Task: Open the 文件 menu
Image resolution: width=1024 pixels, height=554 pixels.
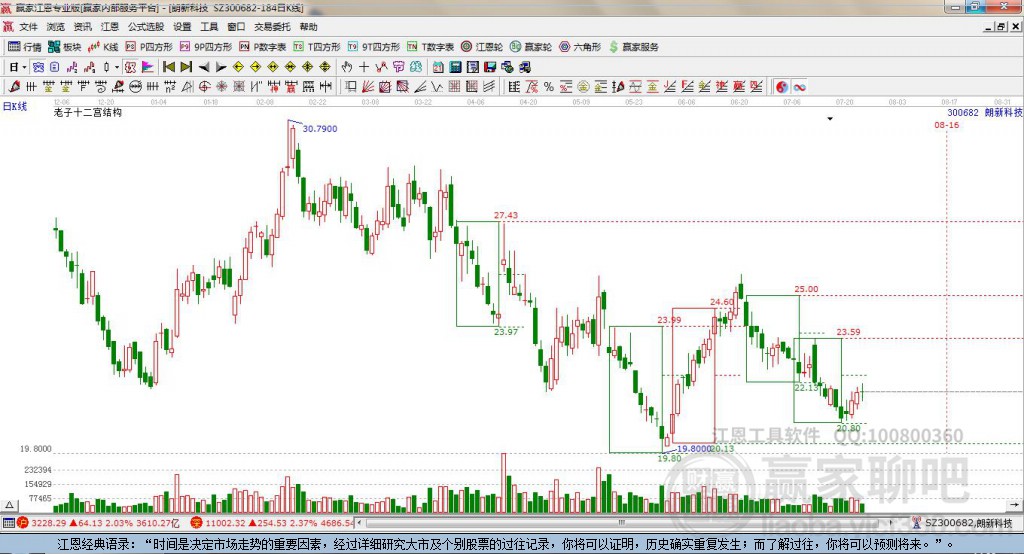Action: coord(28,27)
